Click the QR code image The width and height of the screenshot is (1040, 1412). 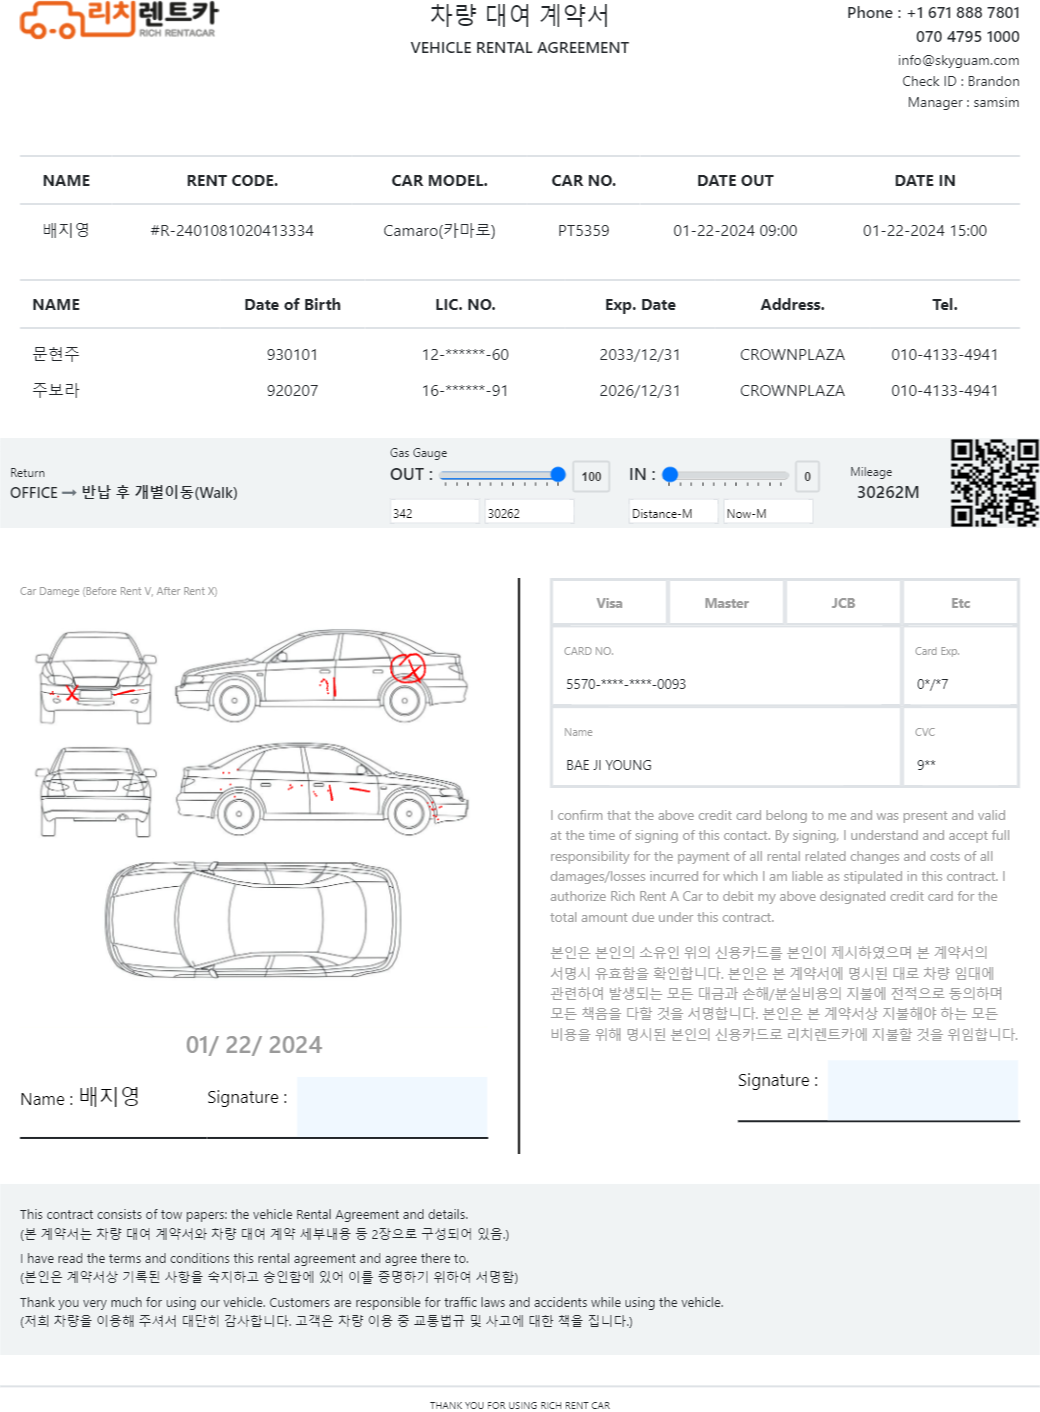click(994, 483)
